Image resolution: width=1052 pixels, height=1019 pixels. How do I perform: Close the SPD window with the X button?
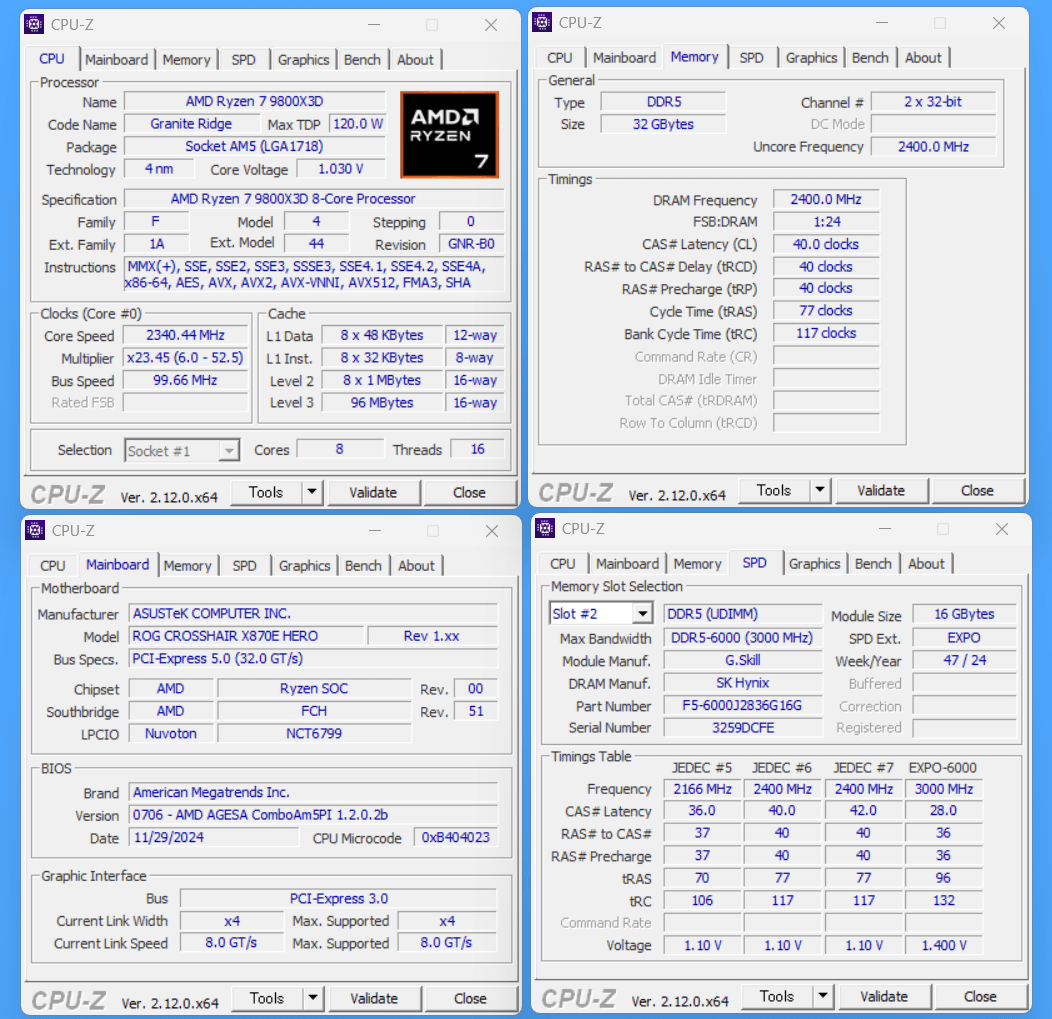1002,529
